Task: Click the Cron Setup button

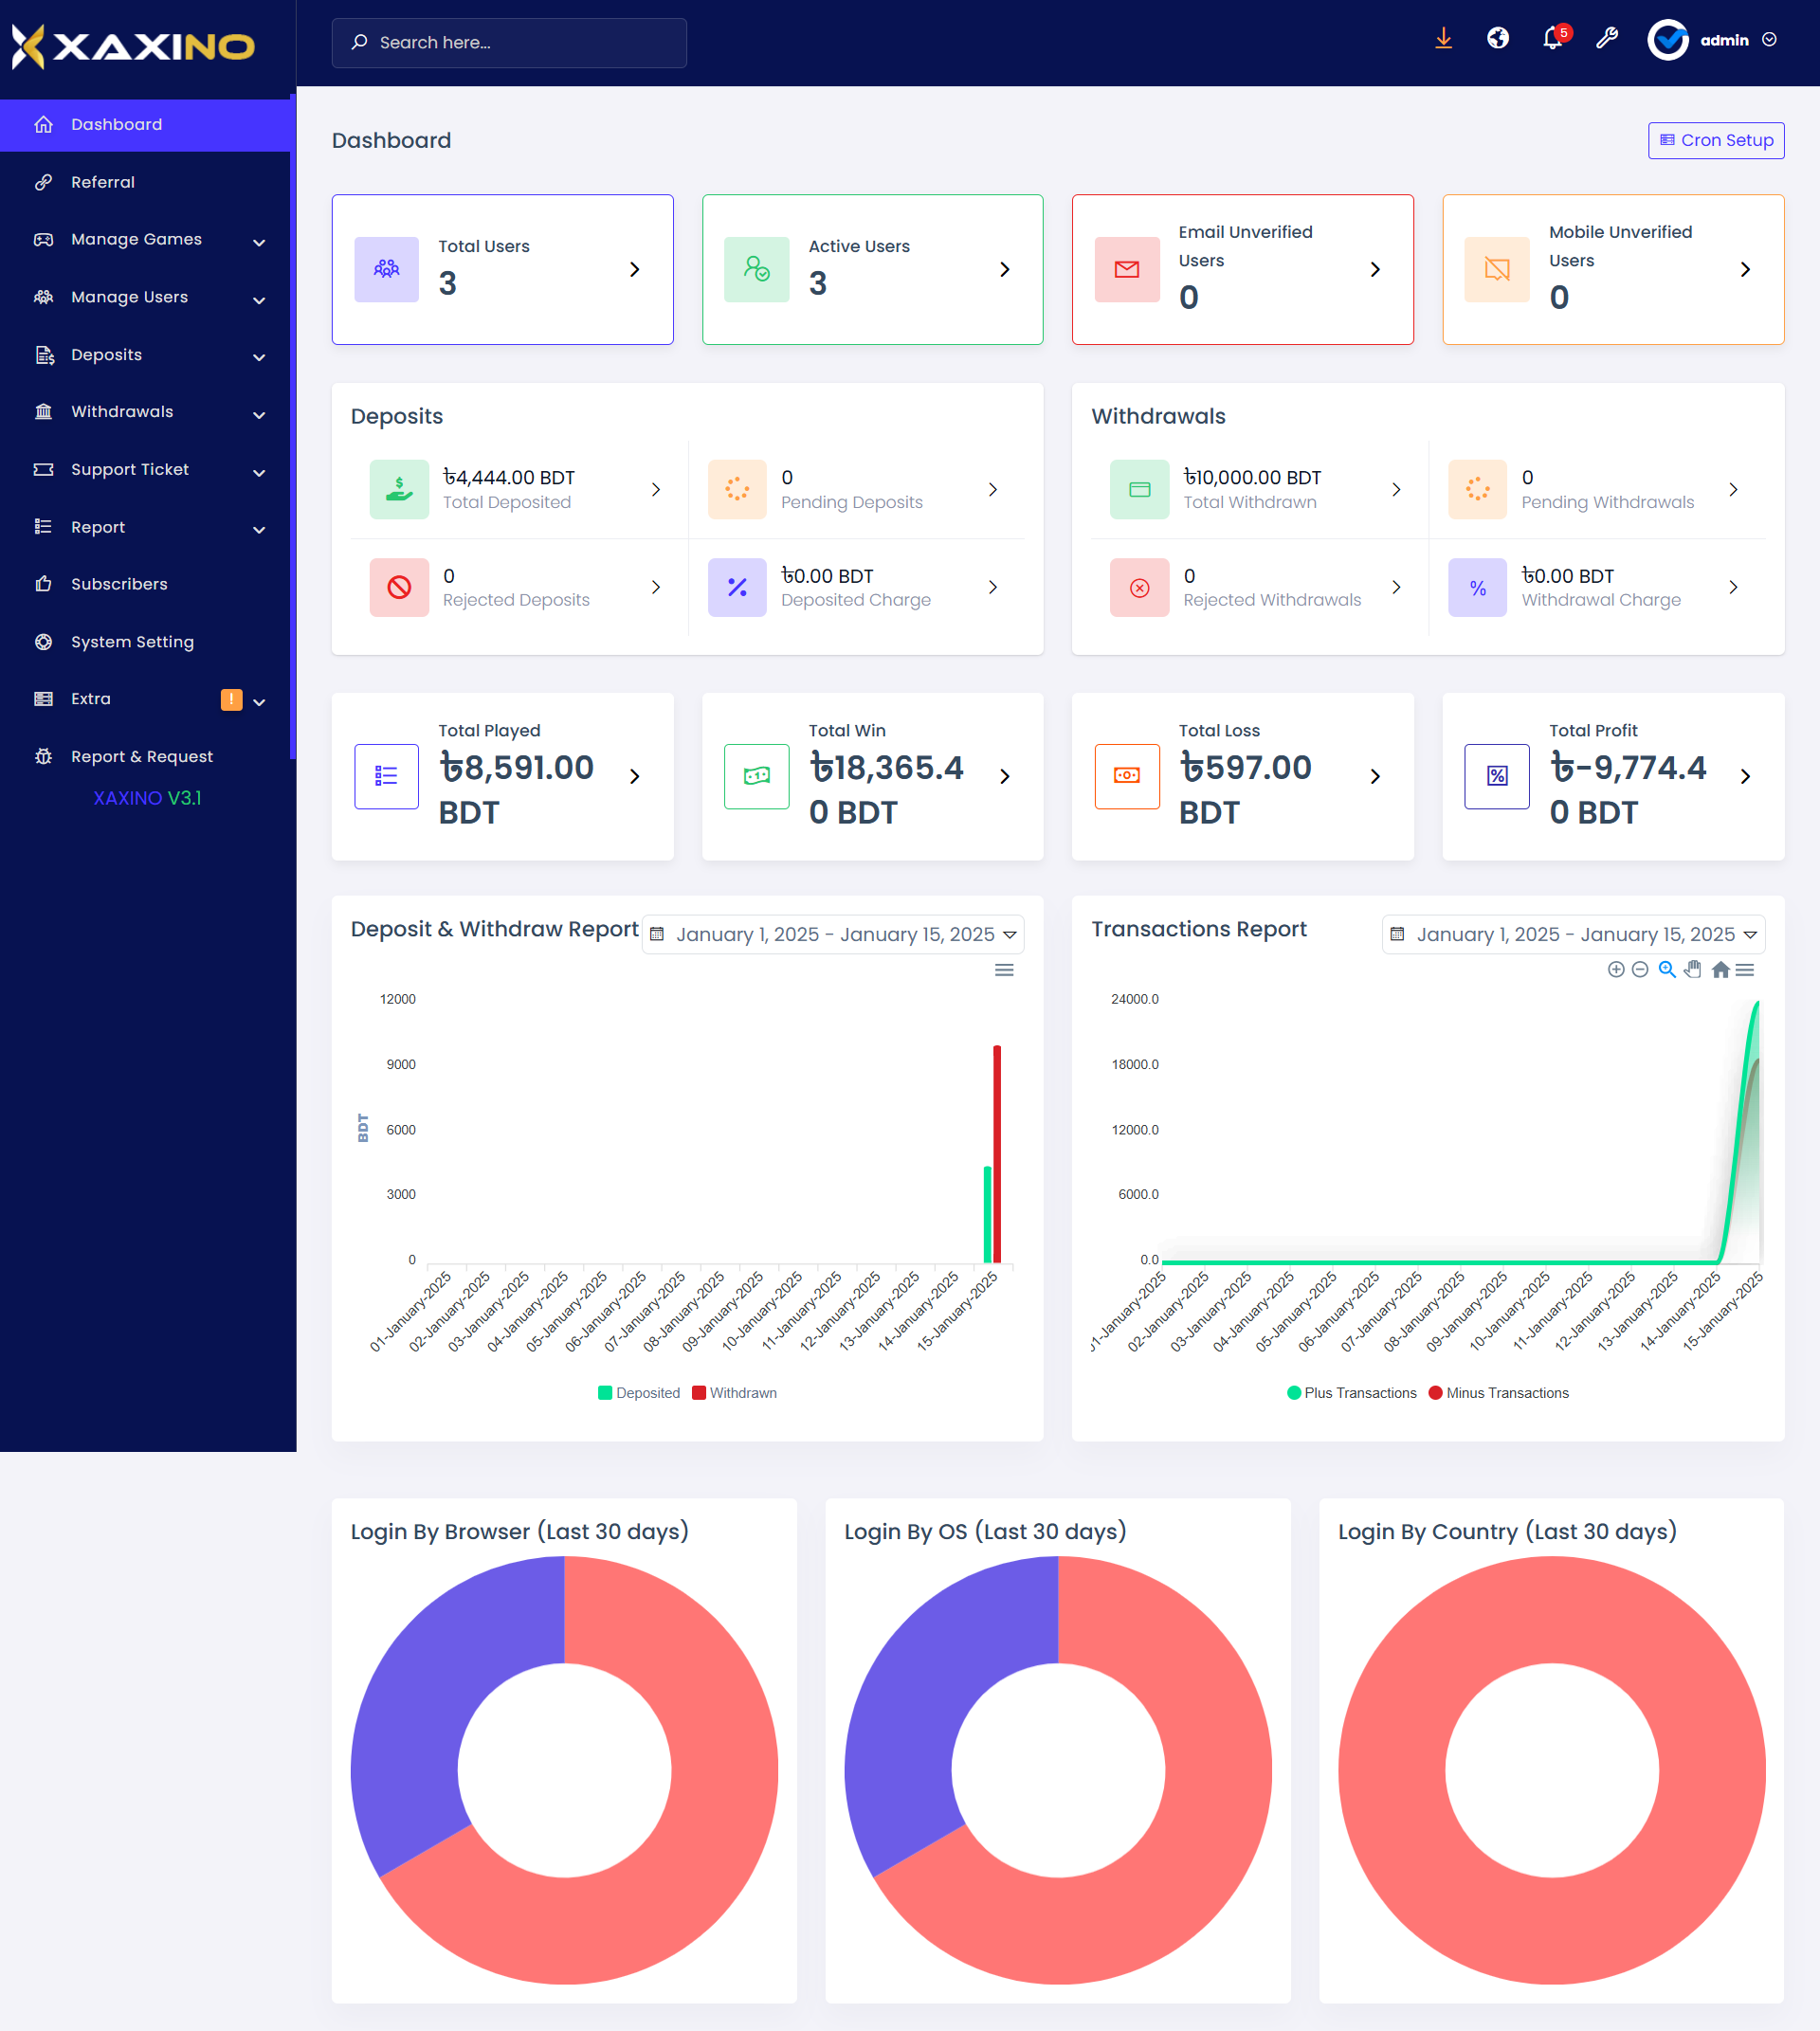Action: pos(1715,140)
